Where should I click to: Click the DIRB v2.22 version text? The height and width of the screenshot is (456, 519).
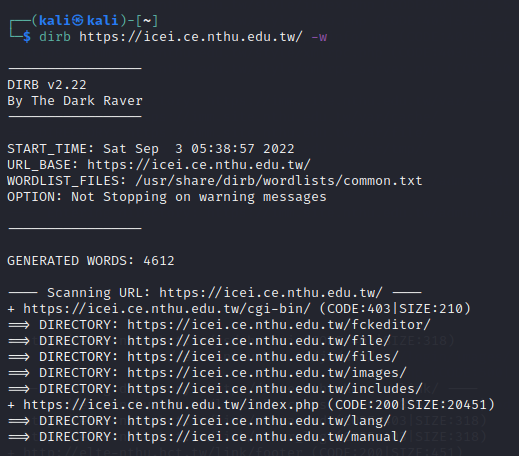click(x=47, y=85)
